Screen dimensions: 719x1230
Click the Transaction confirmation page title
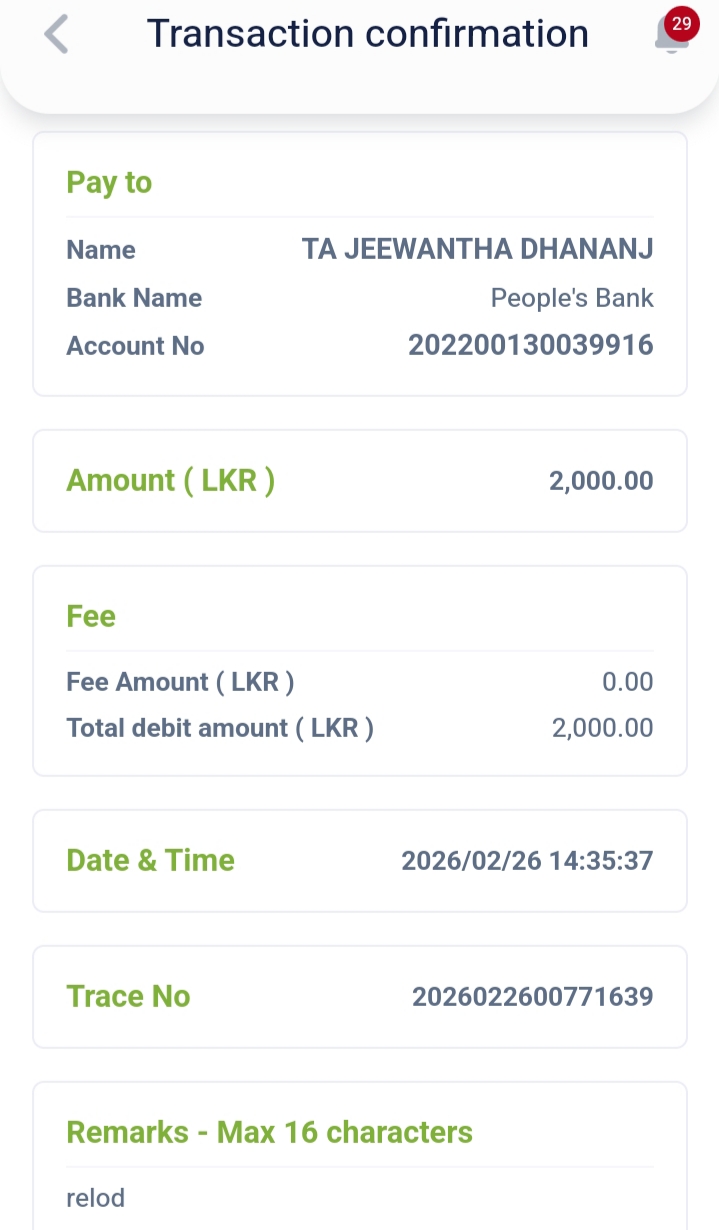coord(367,34)
